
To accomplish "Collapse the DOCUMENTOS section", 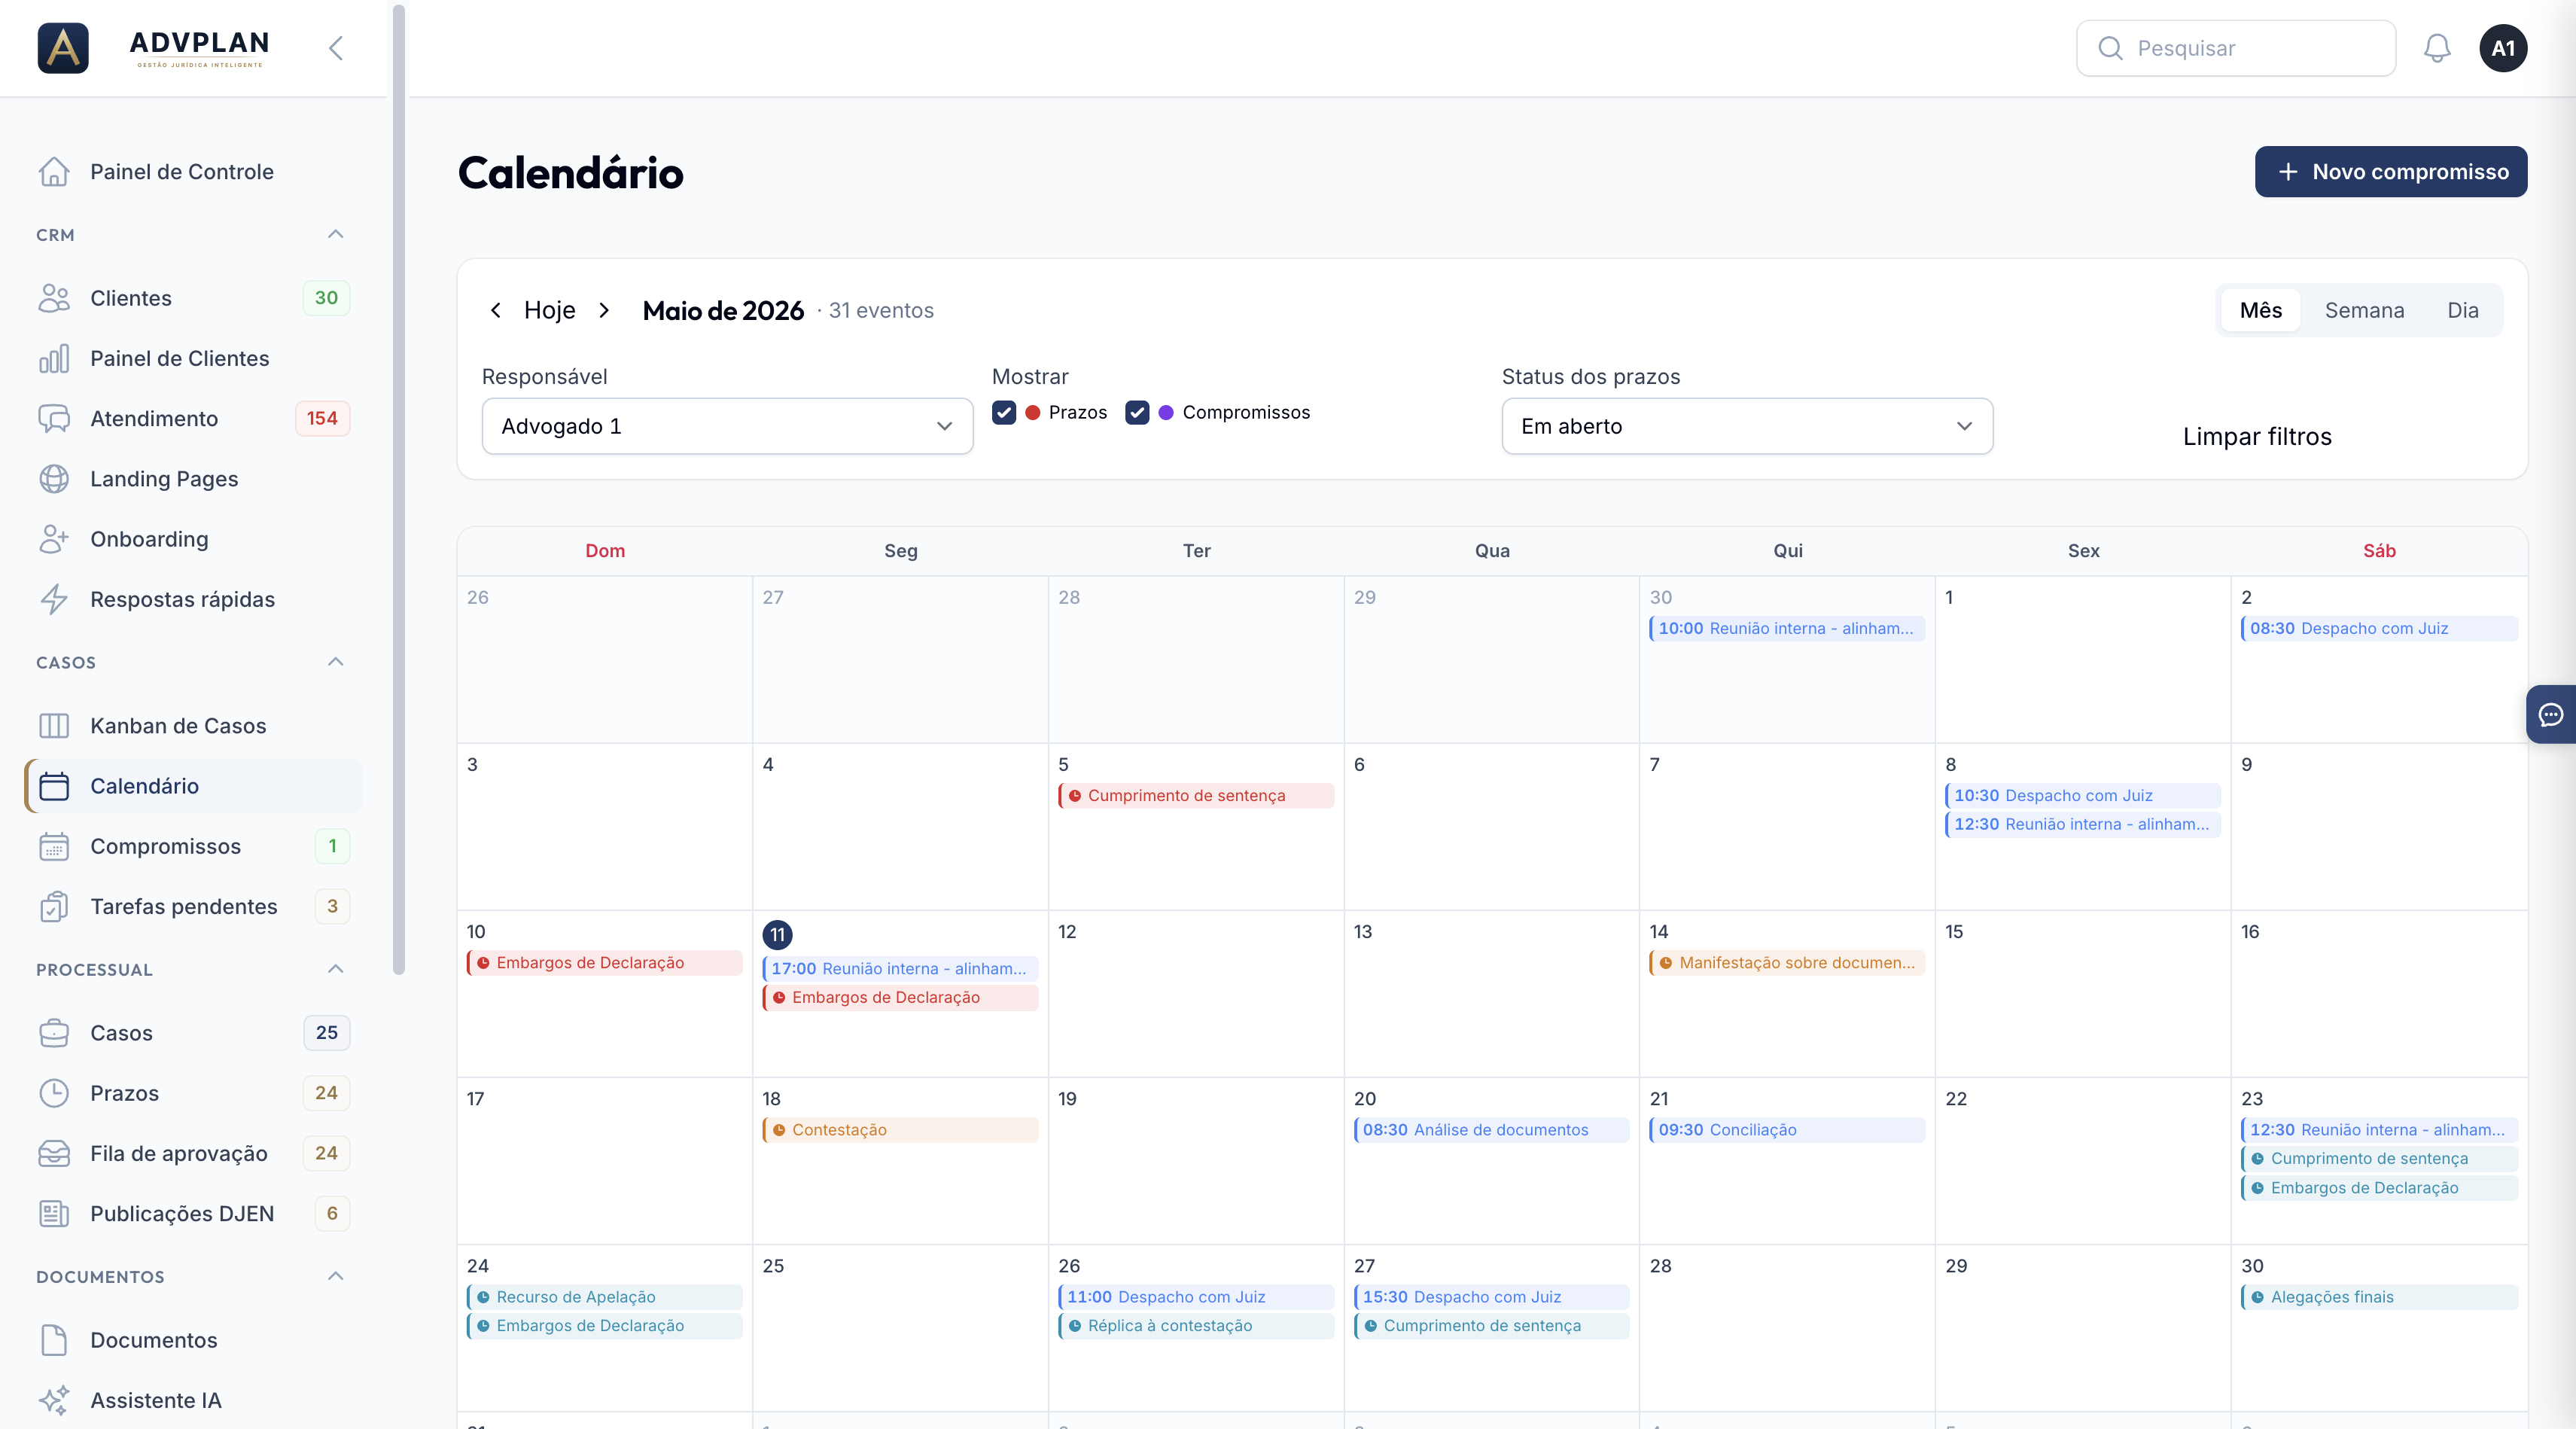I will [x=336, y=1276].
